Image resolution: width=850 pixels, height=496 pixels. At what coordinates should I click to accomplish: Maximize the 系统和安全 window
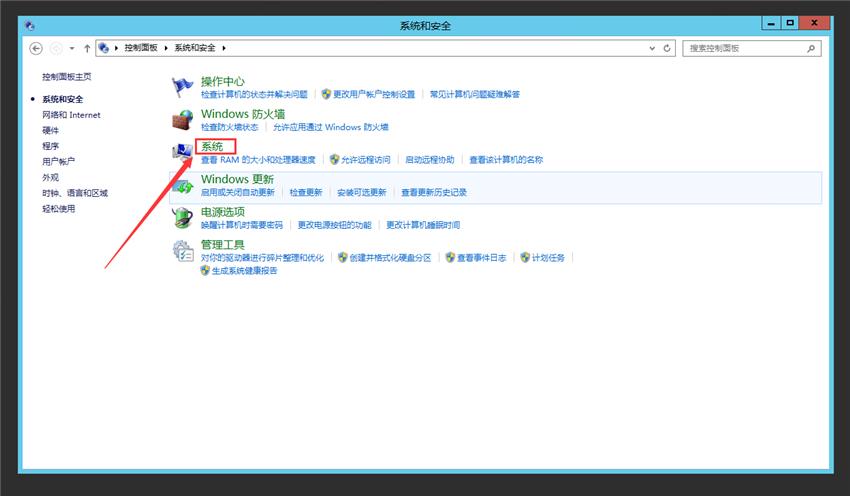[x=790, y=23]
